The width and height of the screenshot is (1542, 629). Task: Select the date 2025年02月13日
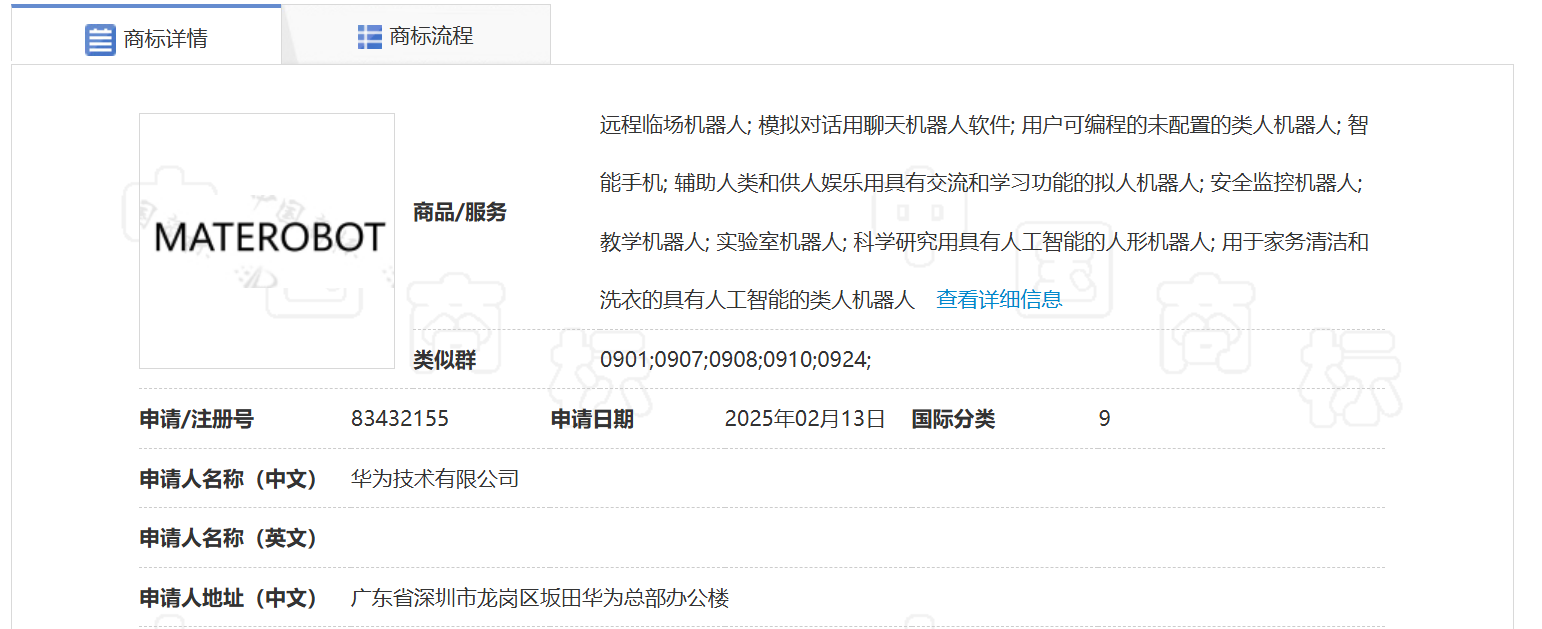[805, 419]
